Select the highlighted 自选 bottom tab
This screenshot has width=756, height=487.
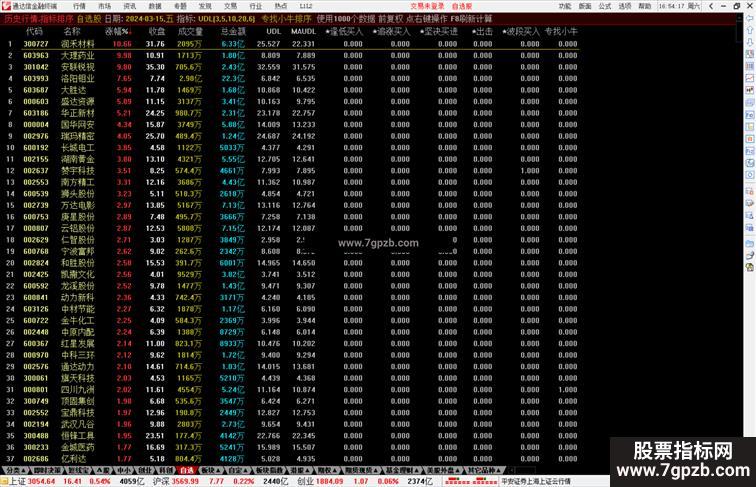click(x=187, y=470)
